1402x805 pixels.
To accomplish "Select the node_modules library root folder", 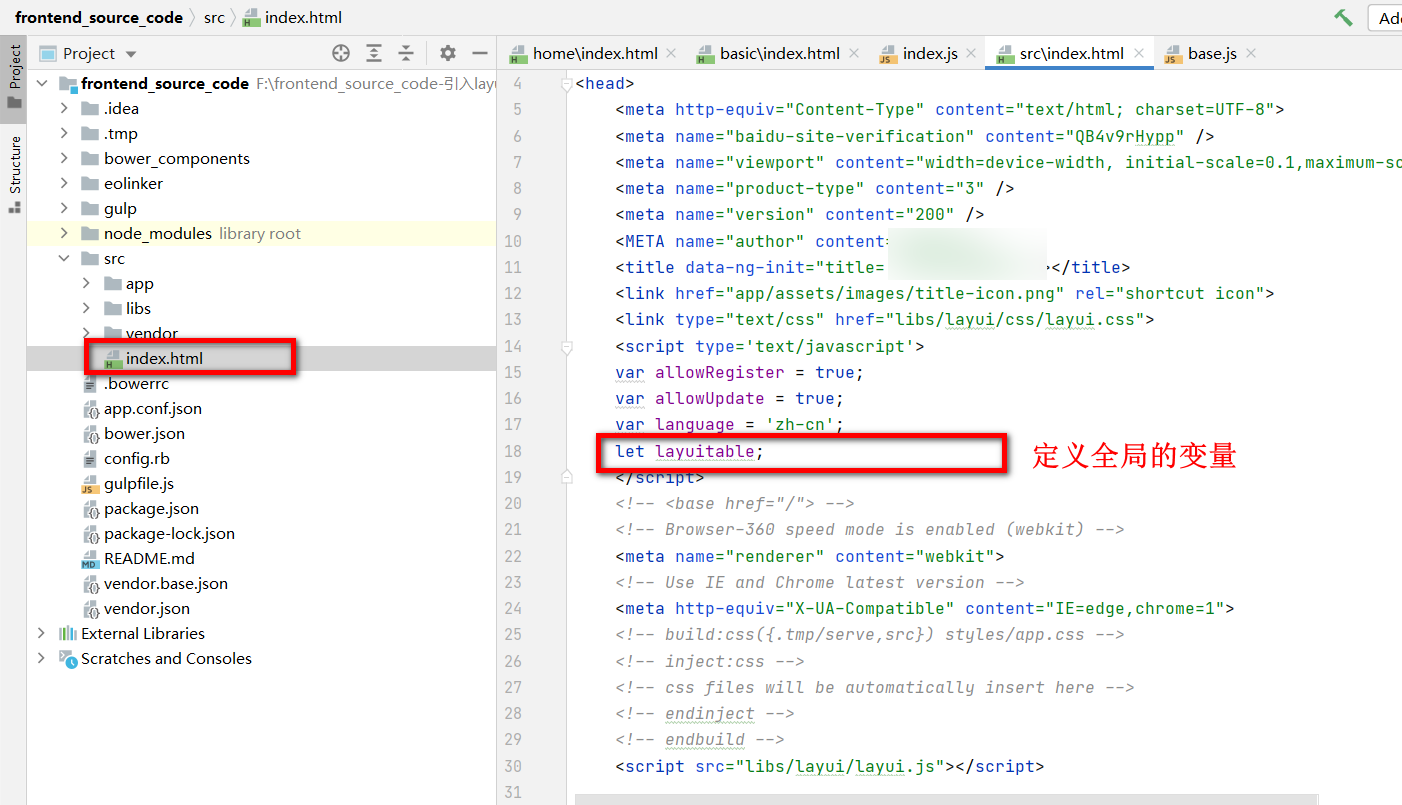I will [261, 233].
